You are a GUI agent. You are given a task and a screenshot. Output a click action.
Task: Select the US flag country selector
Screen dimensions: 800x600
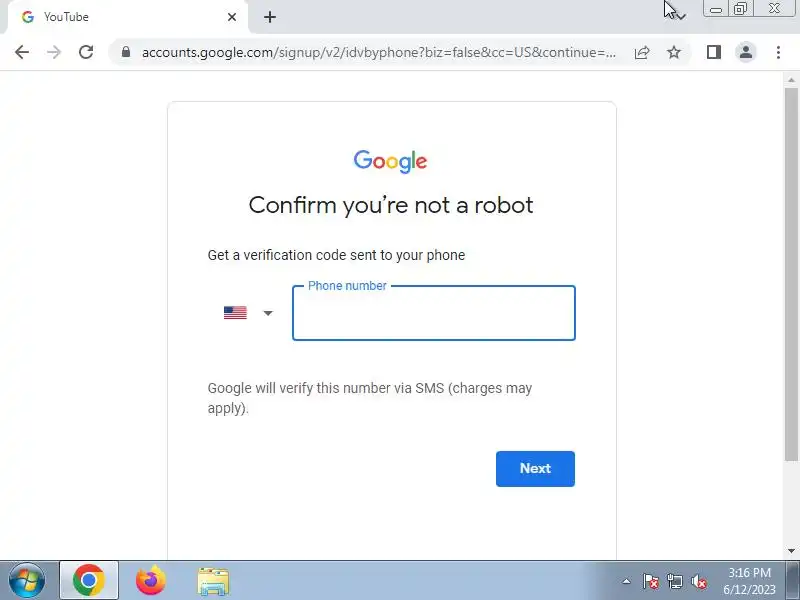(235, 312)
